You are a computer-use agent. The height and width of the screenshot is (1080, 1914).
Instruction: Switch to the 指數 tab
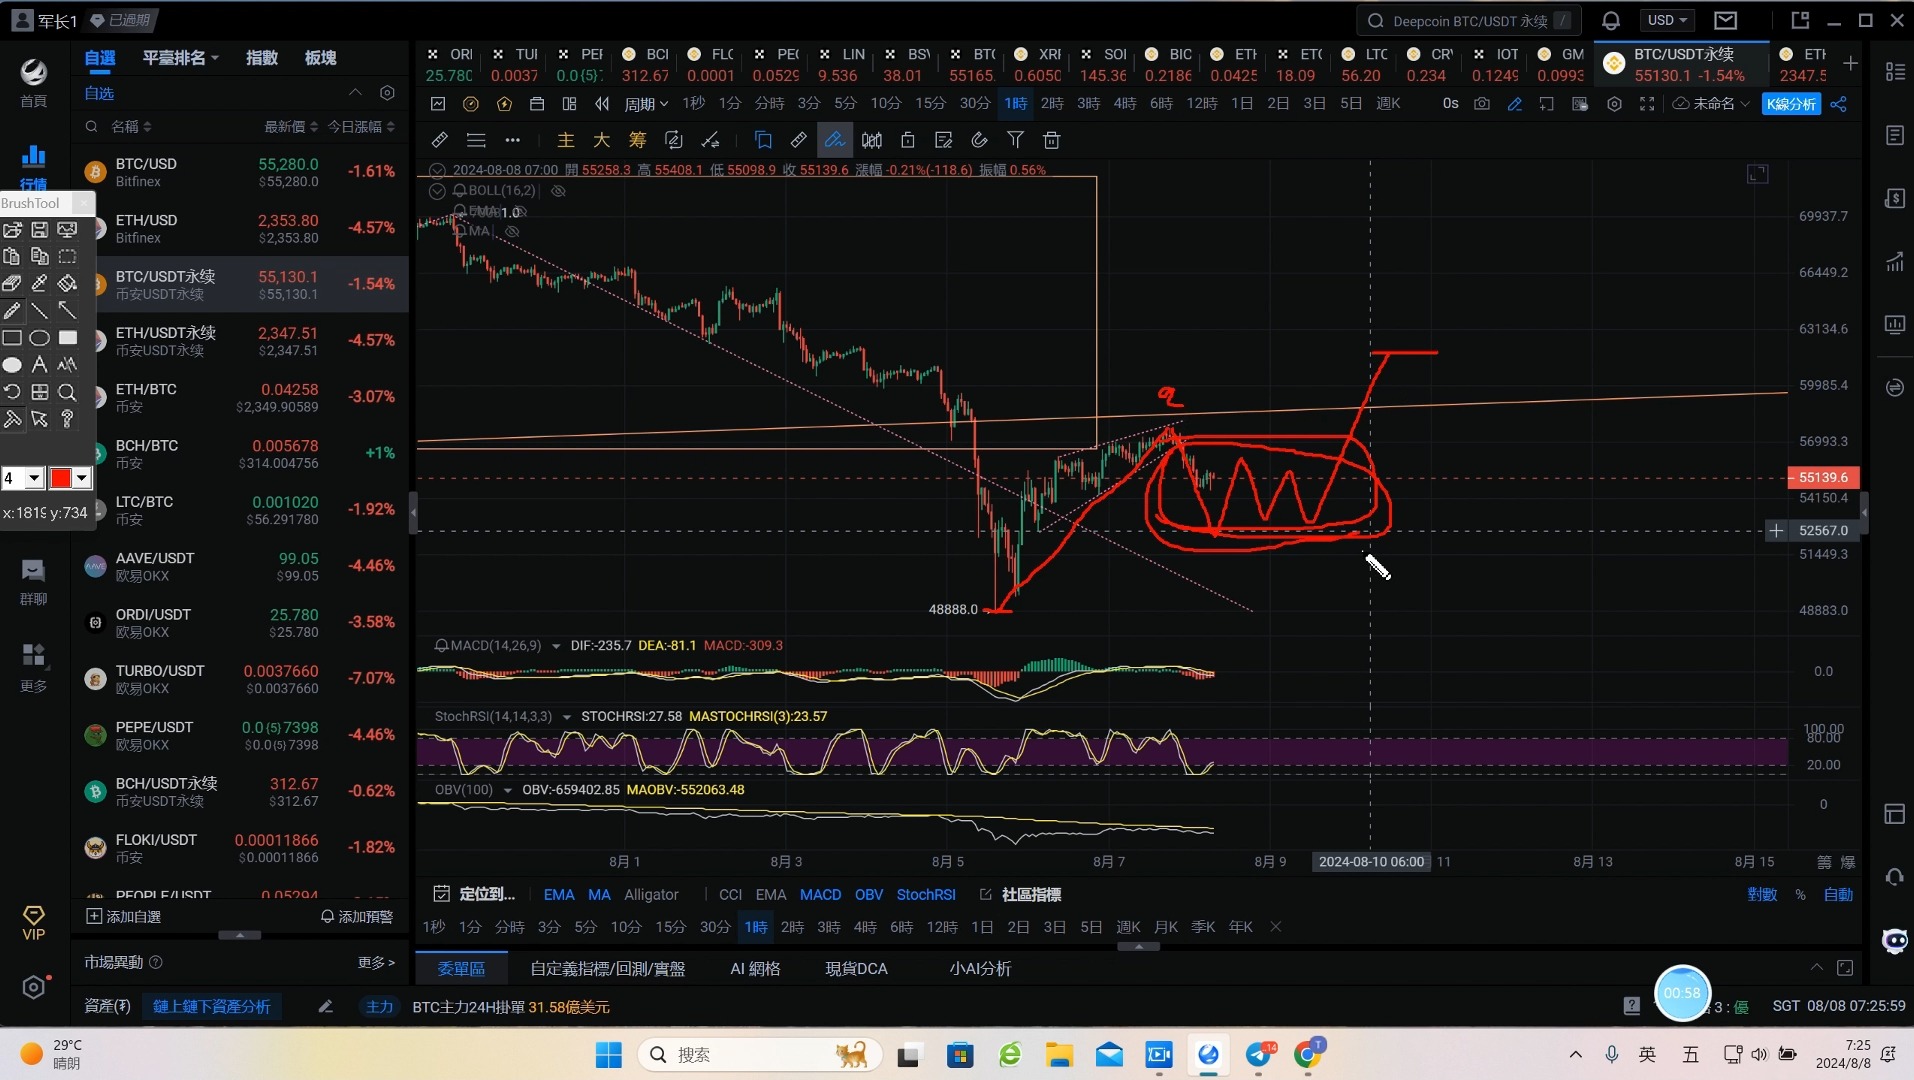tap(262, 58)
